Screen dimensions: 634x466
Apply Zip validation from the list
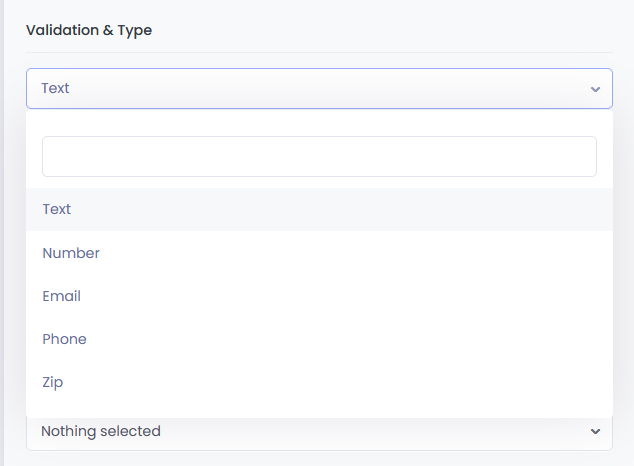[x=319, y=382]
